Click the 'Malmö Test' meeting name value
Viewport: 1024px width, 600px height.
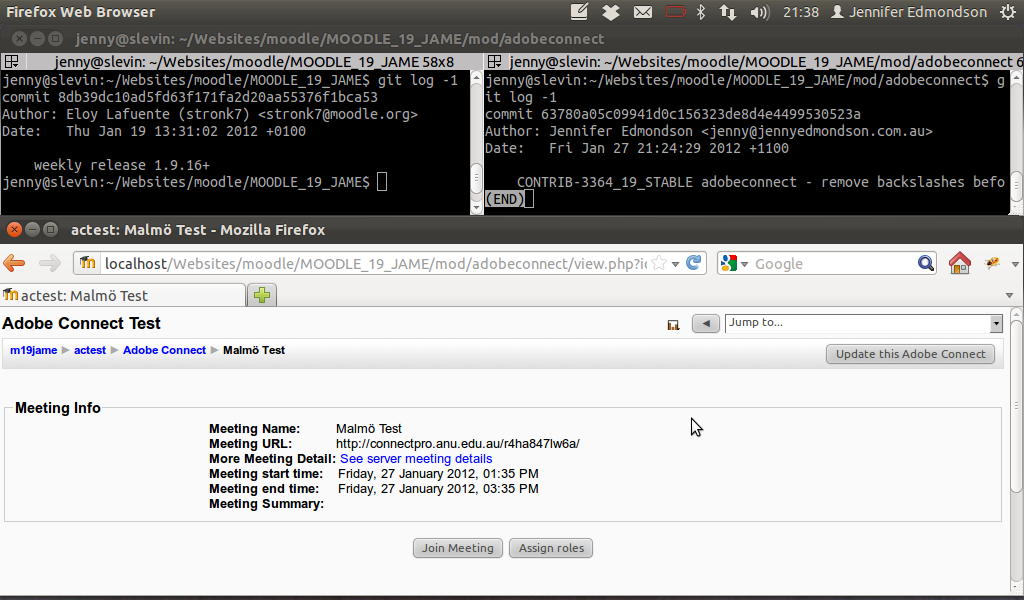coord(368,428)
